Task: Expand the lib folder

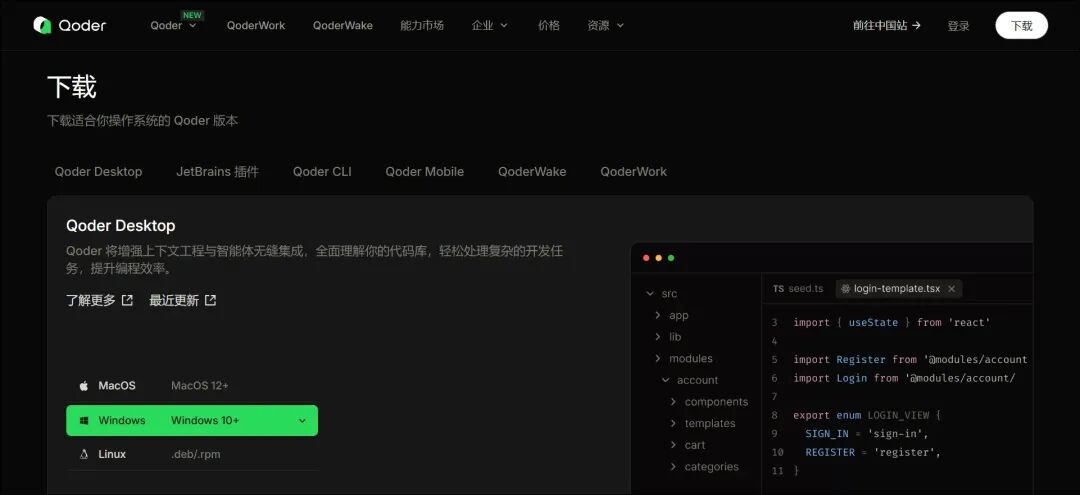Action: coord(658,337)
